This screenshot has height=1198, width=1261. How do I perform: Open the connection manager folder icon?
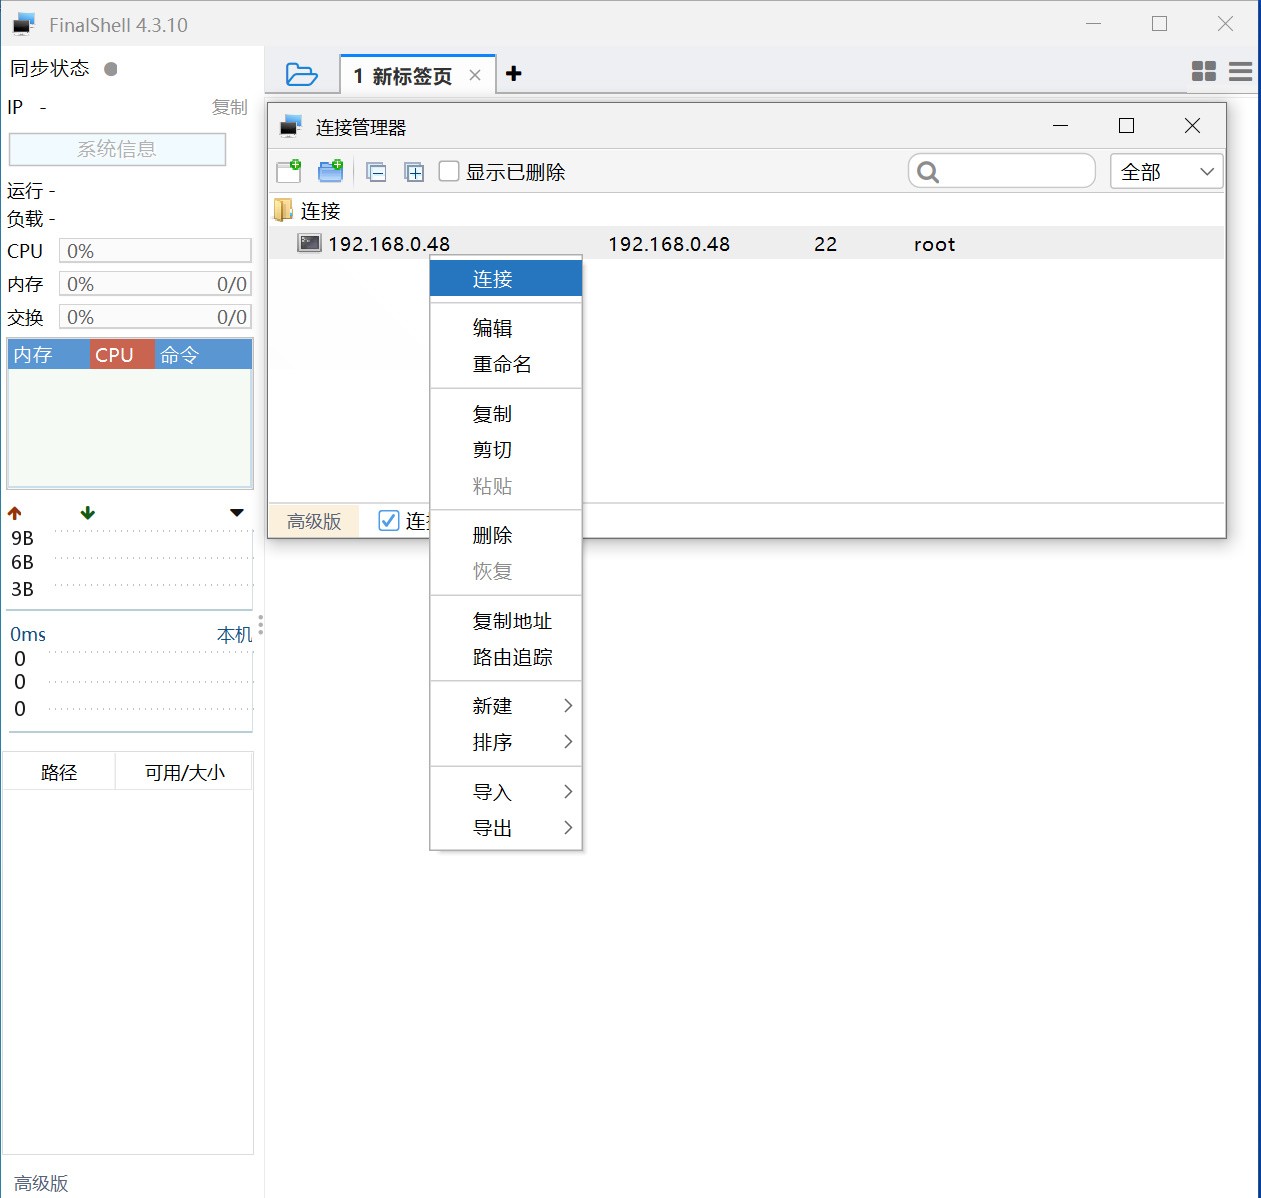(x=301, y=75)
